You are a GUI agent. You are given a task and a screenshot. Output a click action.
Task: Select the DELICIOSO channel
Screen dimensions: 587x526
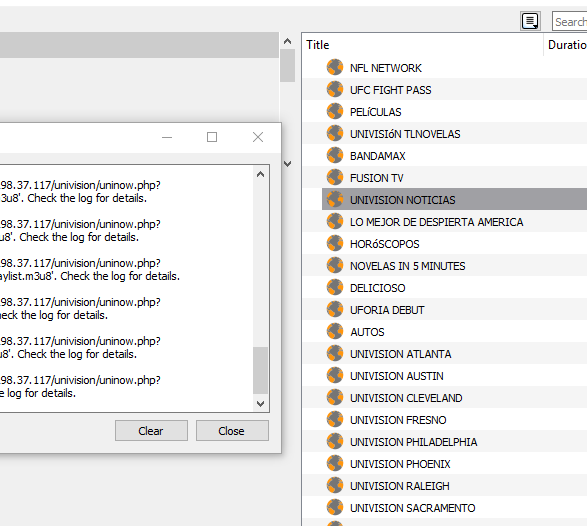tap(377, 288)
